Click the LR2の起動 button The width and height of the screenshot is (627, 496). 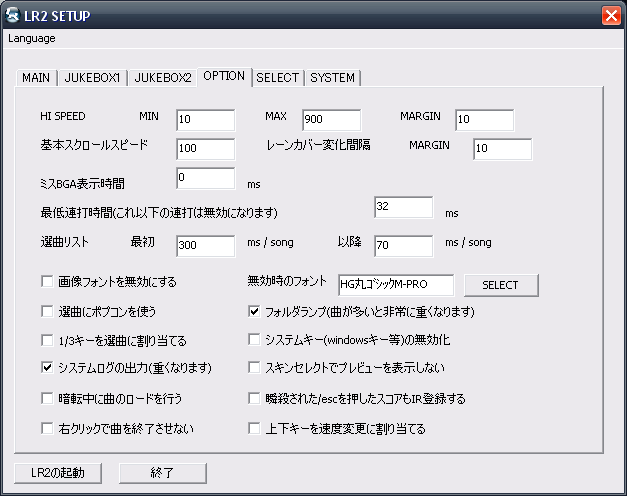tap(58, 472)
